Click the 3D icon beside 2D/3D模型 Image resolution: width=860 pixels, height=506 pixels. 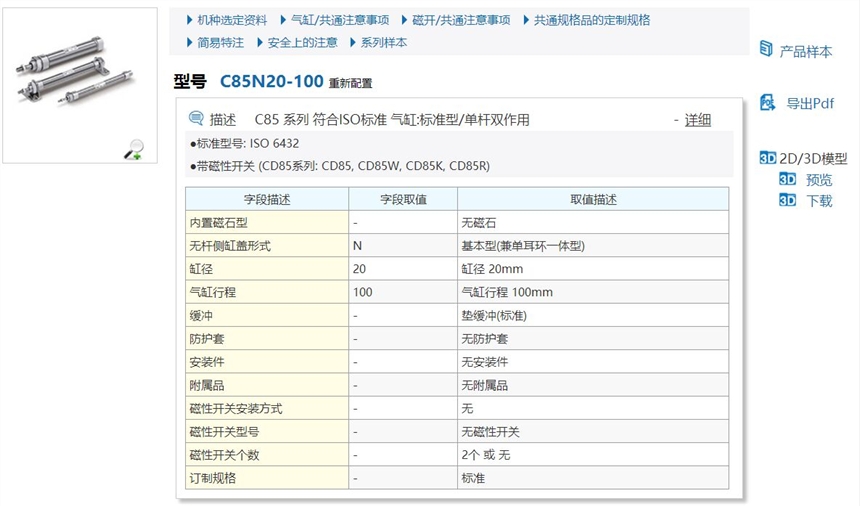768,158
